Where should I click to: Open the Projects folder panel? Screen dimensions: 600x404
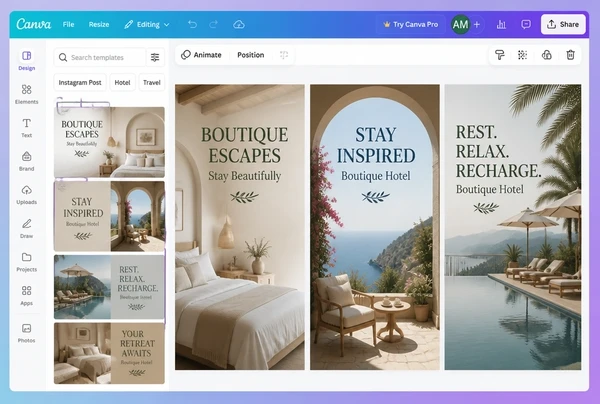tap(26, 262)
